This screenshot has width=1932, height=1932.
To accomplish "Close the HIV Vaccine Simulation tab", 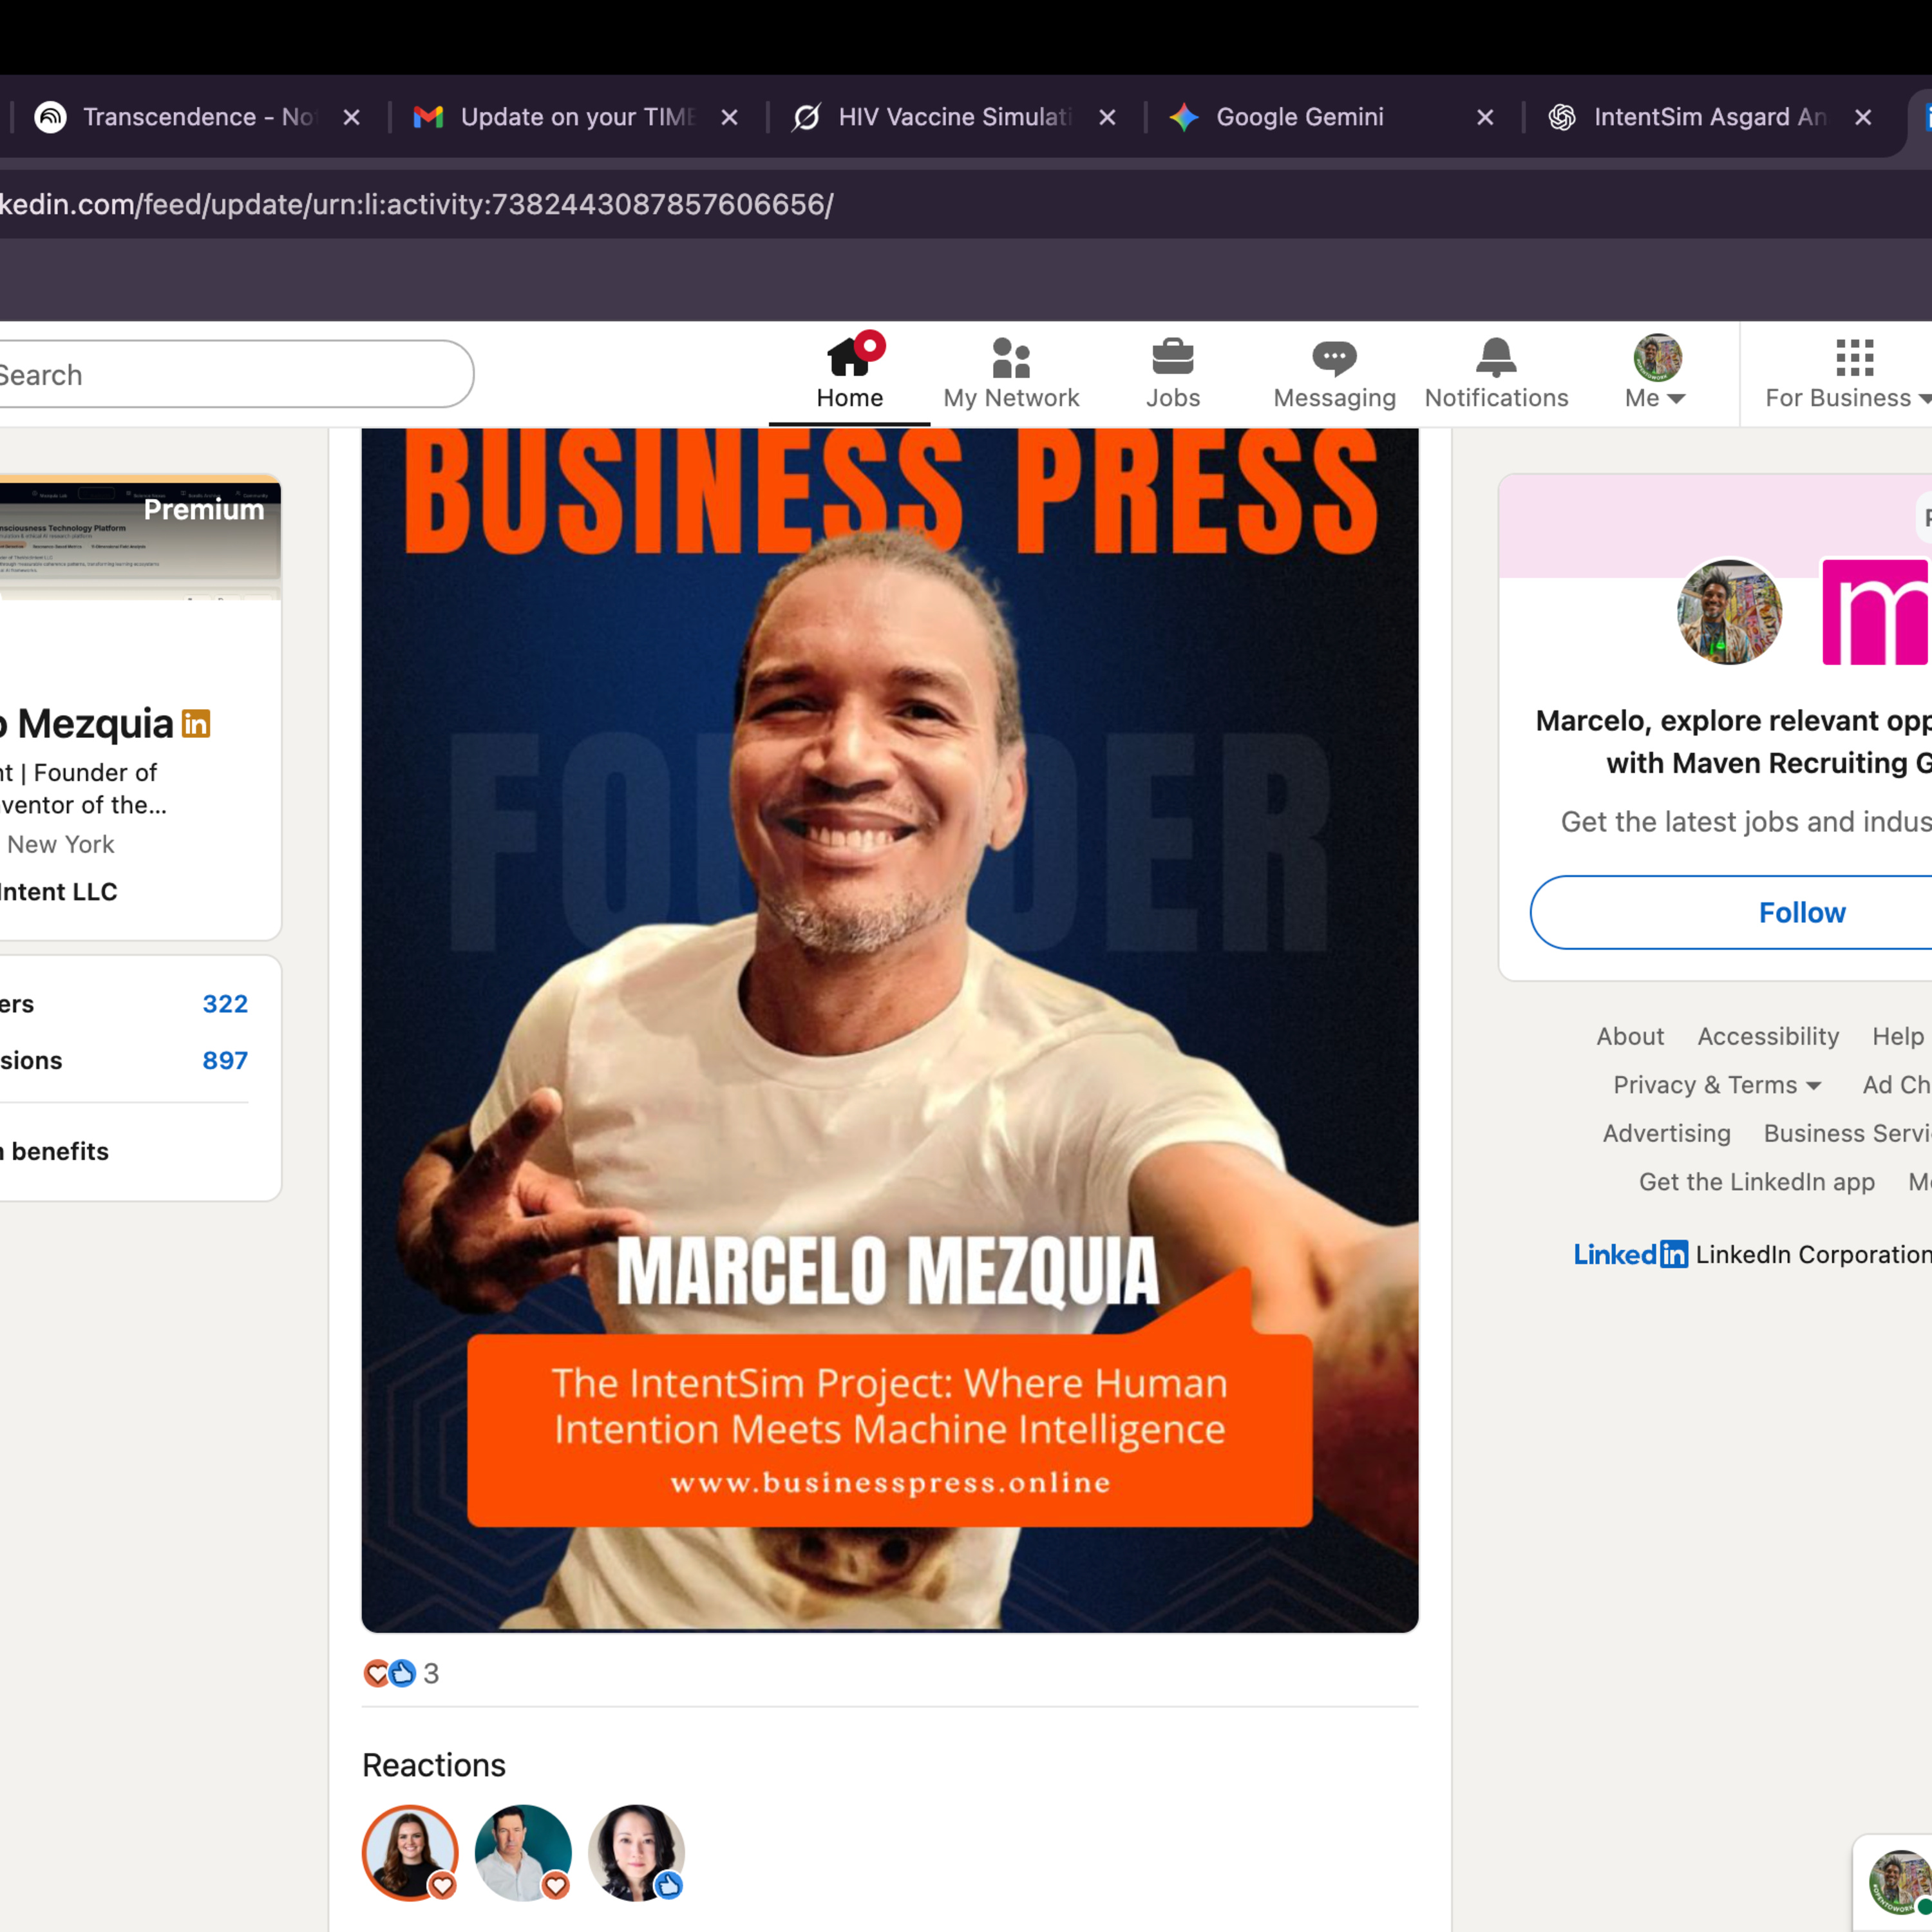I will pyautogui.click(x=1107, y=117).
